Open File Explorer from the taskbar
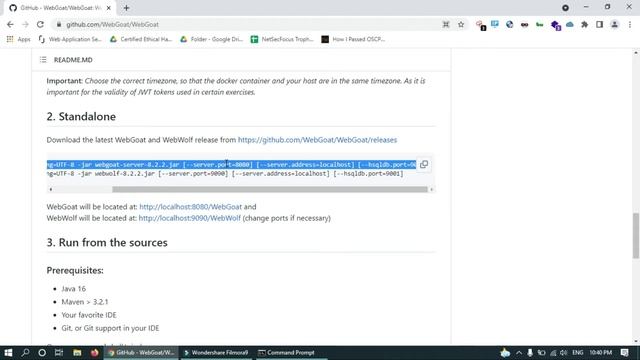Screen dimensions: 640x360 77,353
